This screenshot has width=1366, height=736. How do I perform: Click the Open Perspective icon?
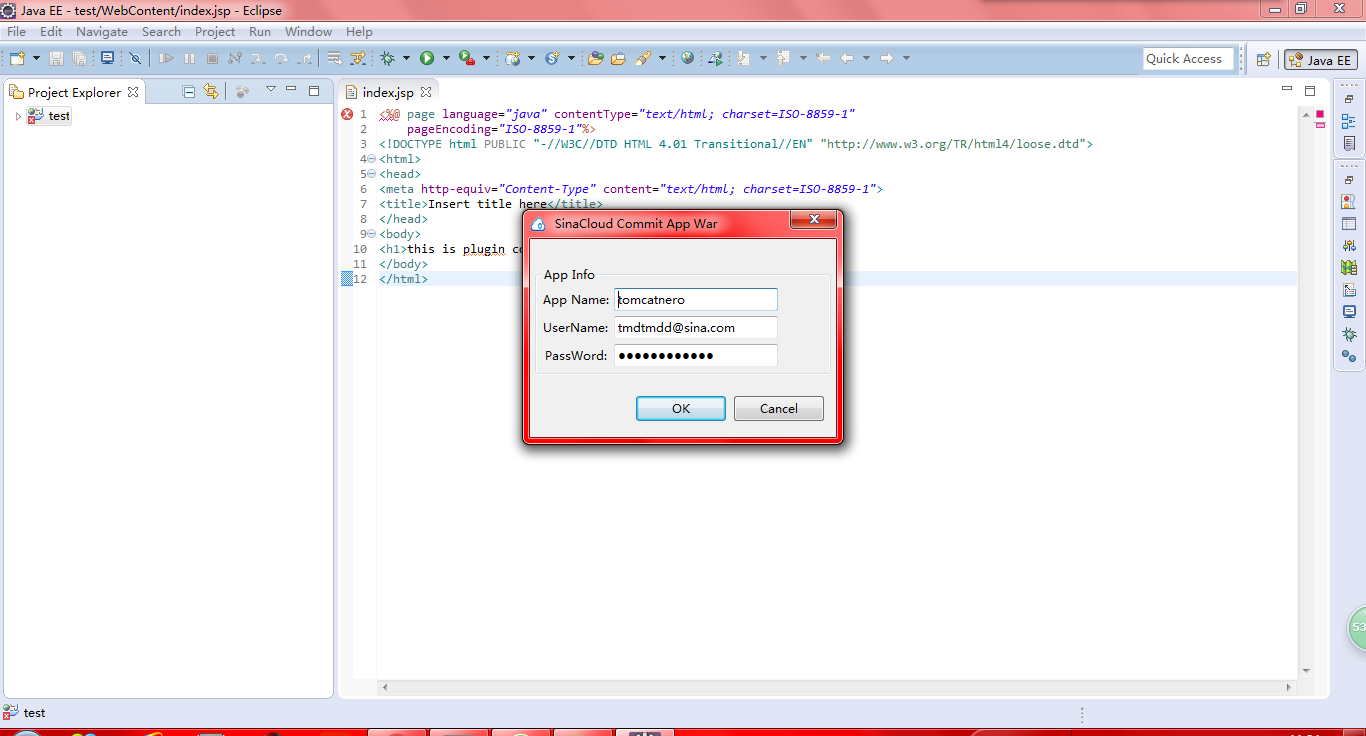1264,60
